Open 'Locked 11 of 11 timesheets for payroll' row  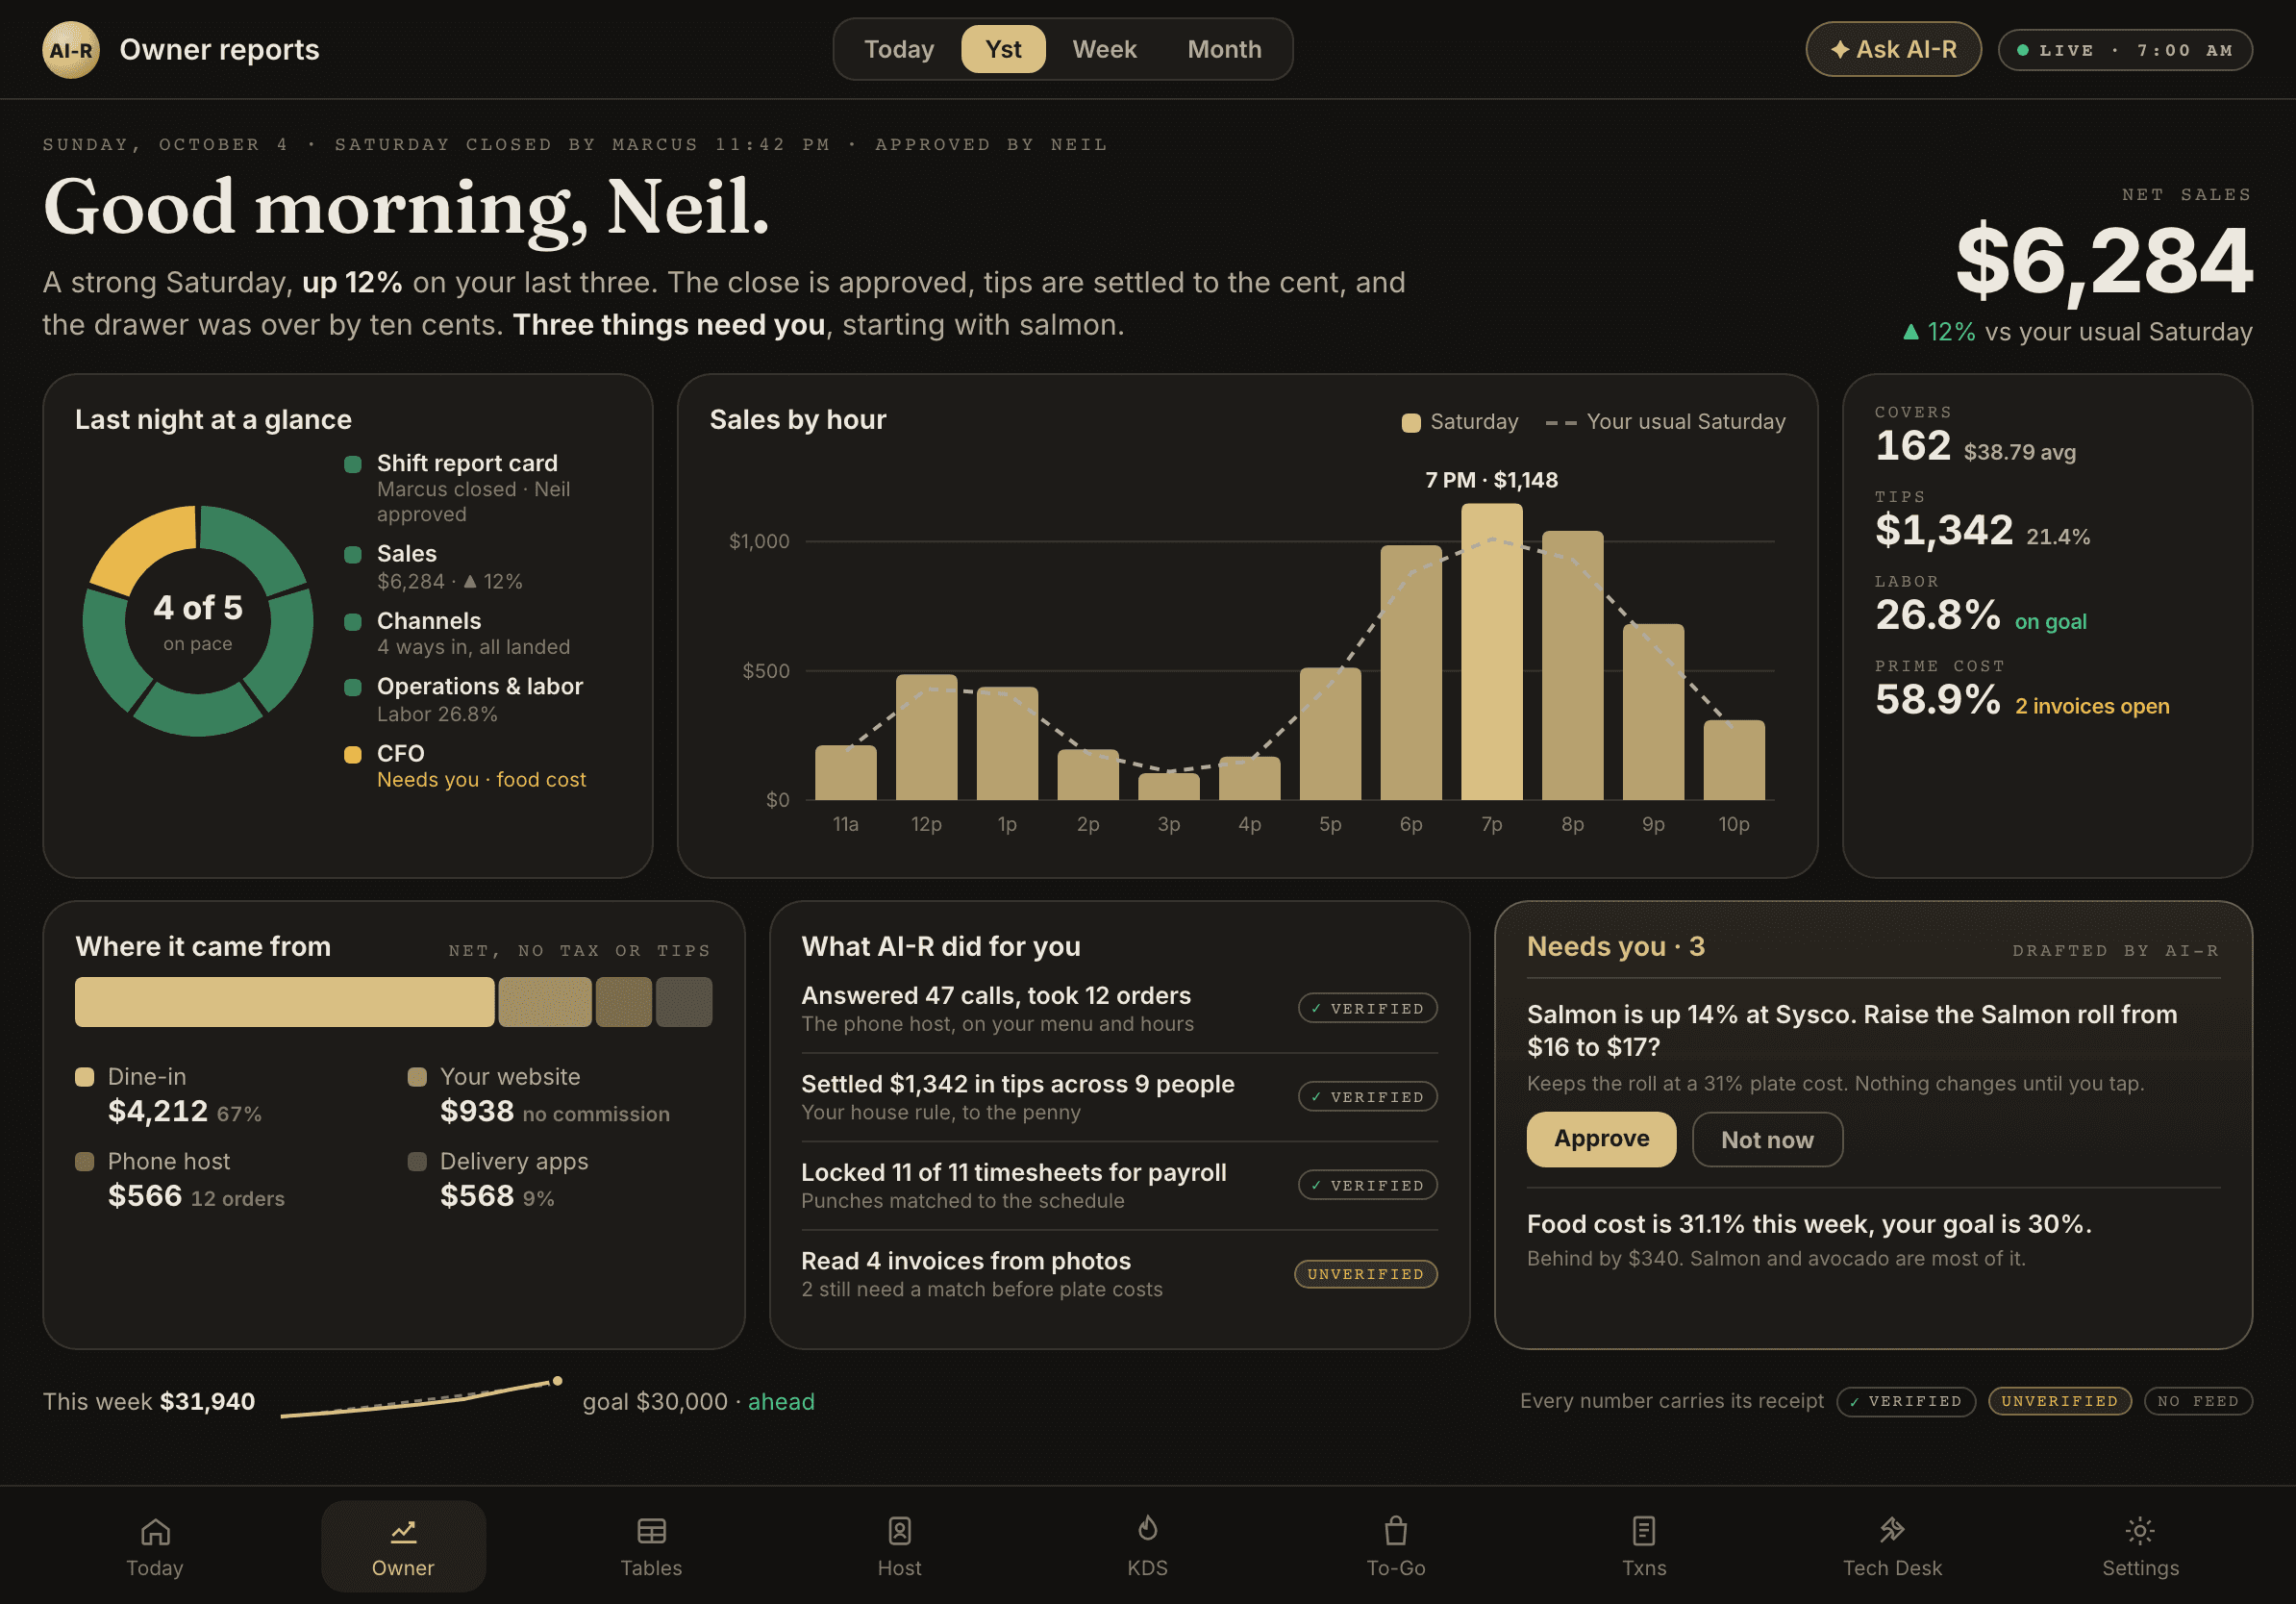pos(1119,1185)
